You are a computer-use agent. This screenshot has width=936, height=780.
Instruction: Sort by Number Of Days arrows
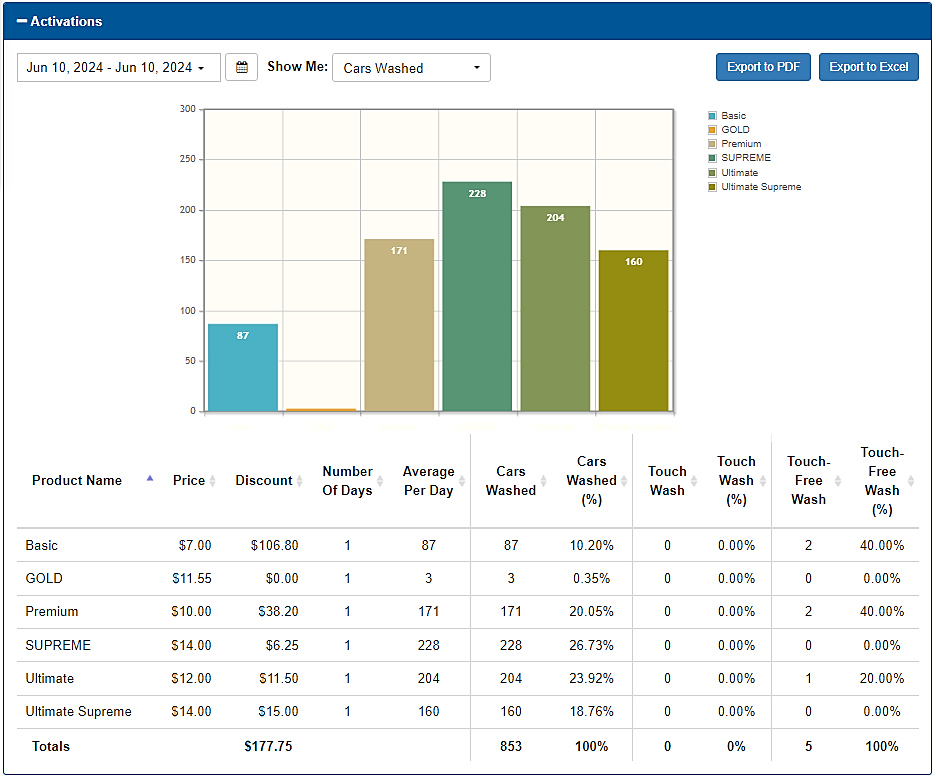[380, 481]
